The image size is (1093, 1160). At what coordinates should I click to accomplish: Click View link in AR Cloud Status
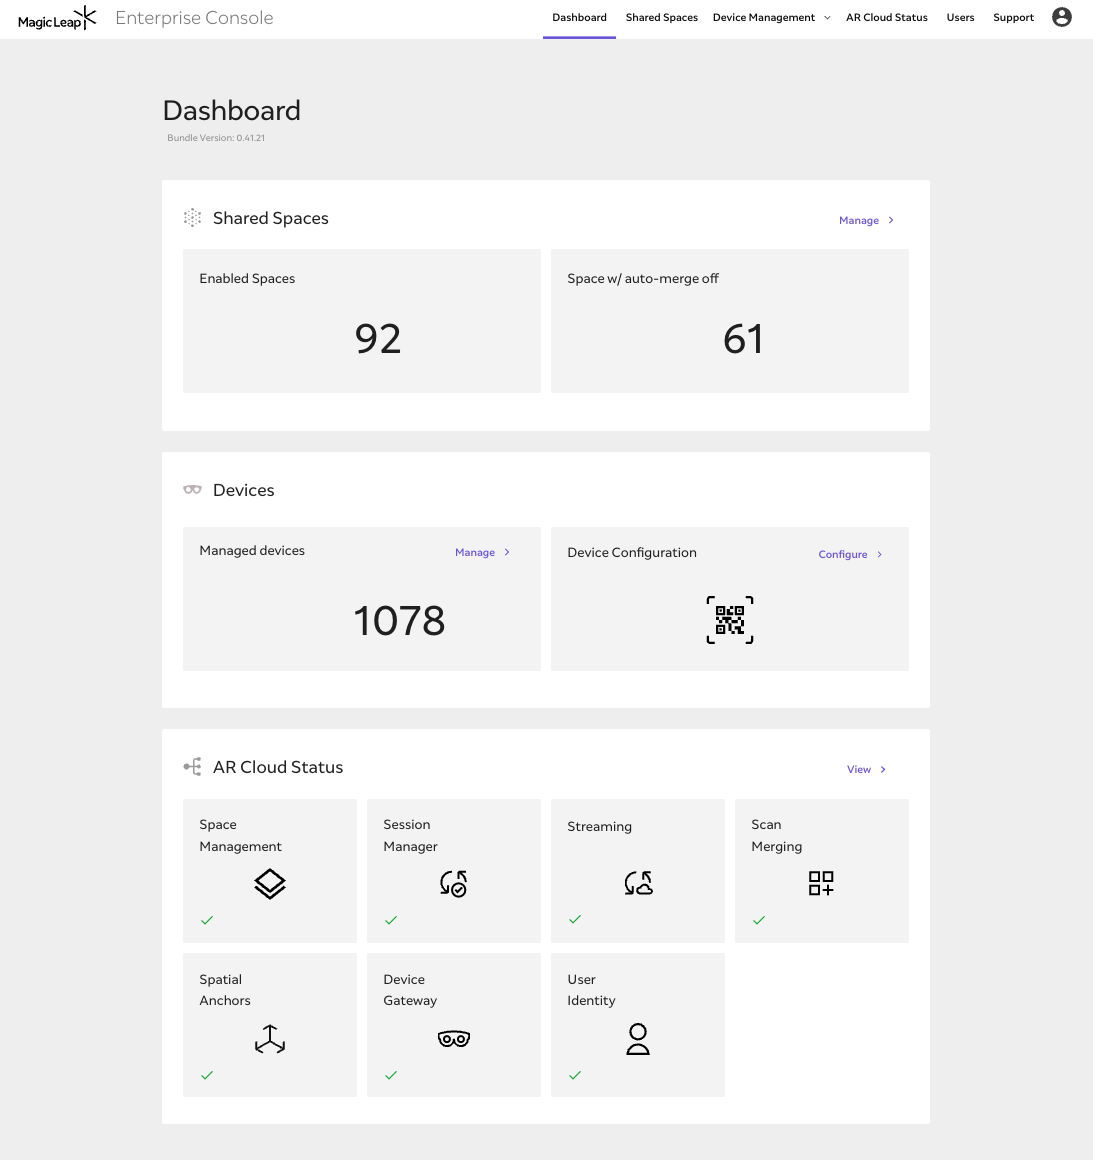pyautogui.click(x=858, y=769)
